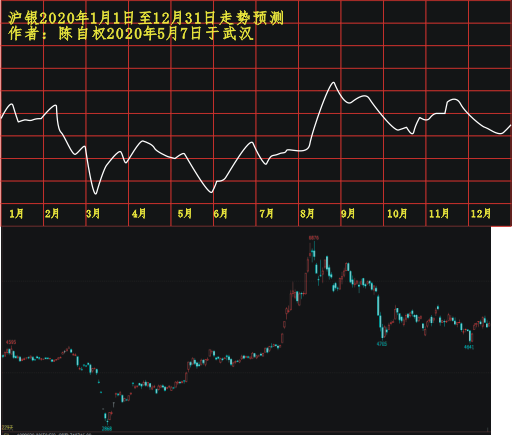Click the '1月' axis label
This screenshot has width=512, height=435.
click(16, 214)
